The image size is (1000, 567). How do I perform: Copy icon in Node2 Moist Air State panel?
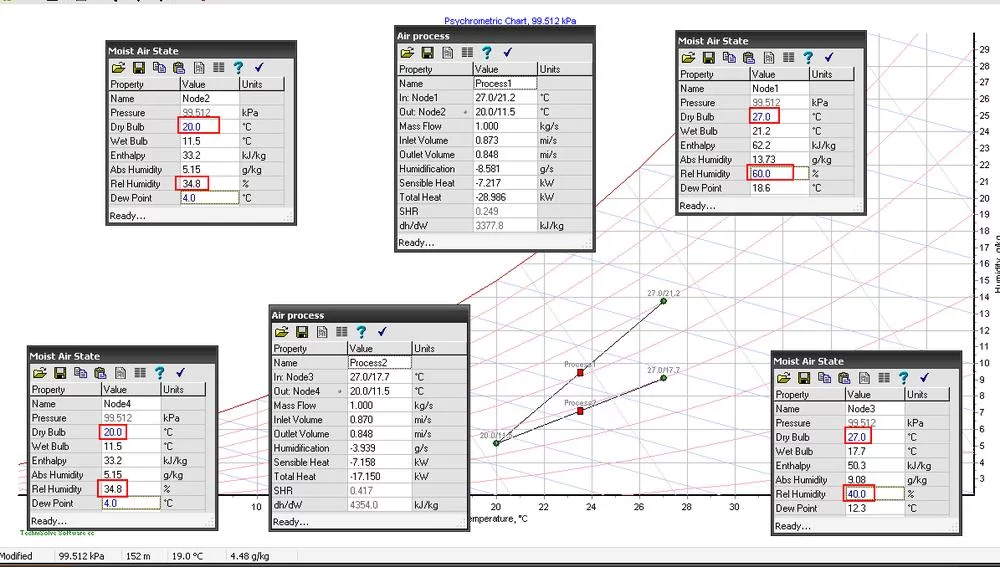coord(159,67)
